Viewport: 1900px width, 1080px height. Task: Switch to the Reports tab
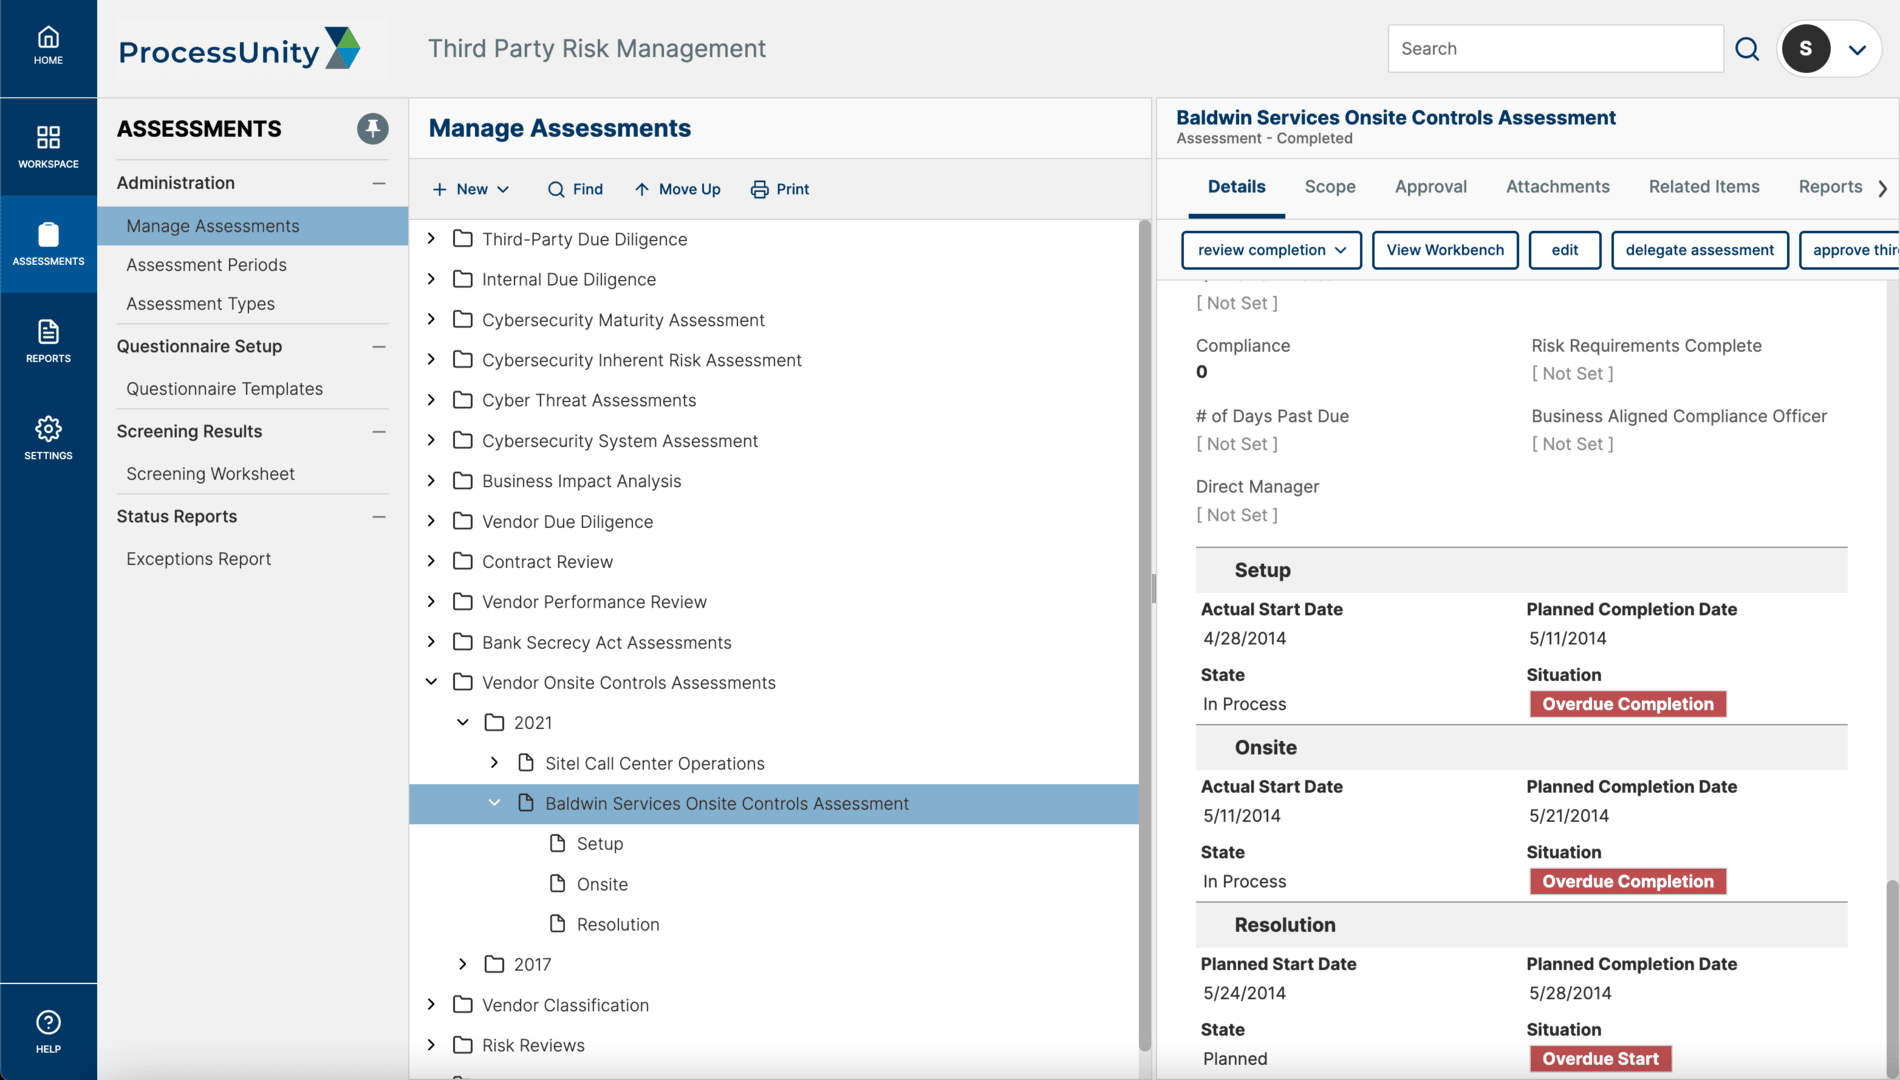click(1830, 187)
